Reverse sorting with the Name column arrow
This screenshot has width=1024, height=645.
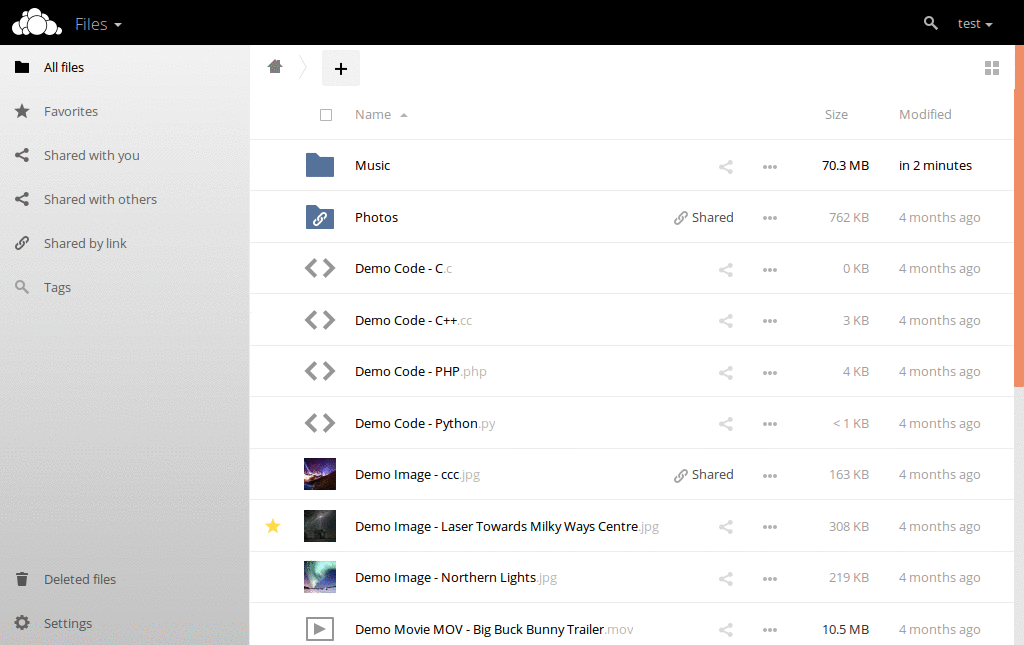coord(405,114)
